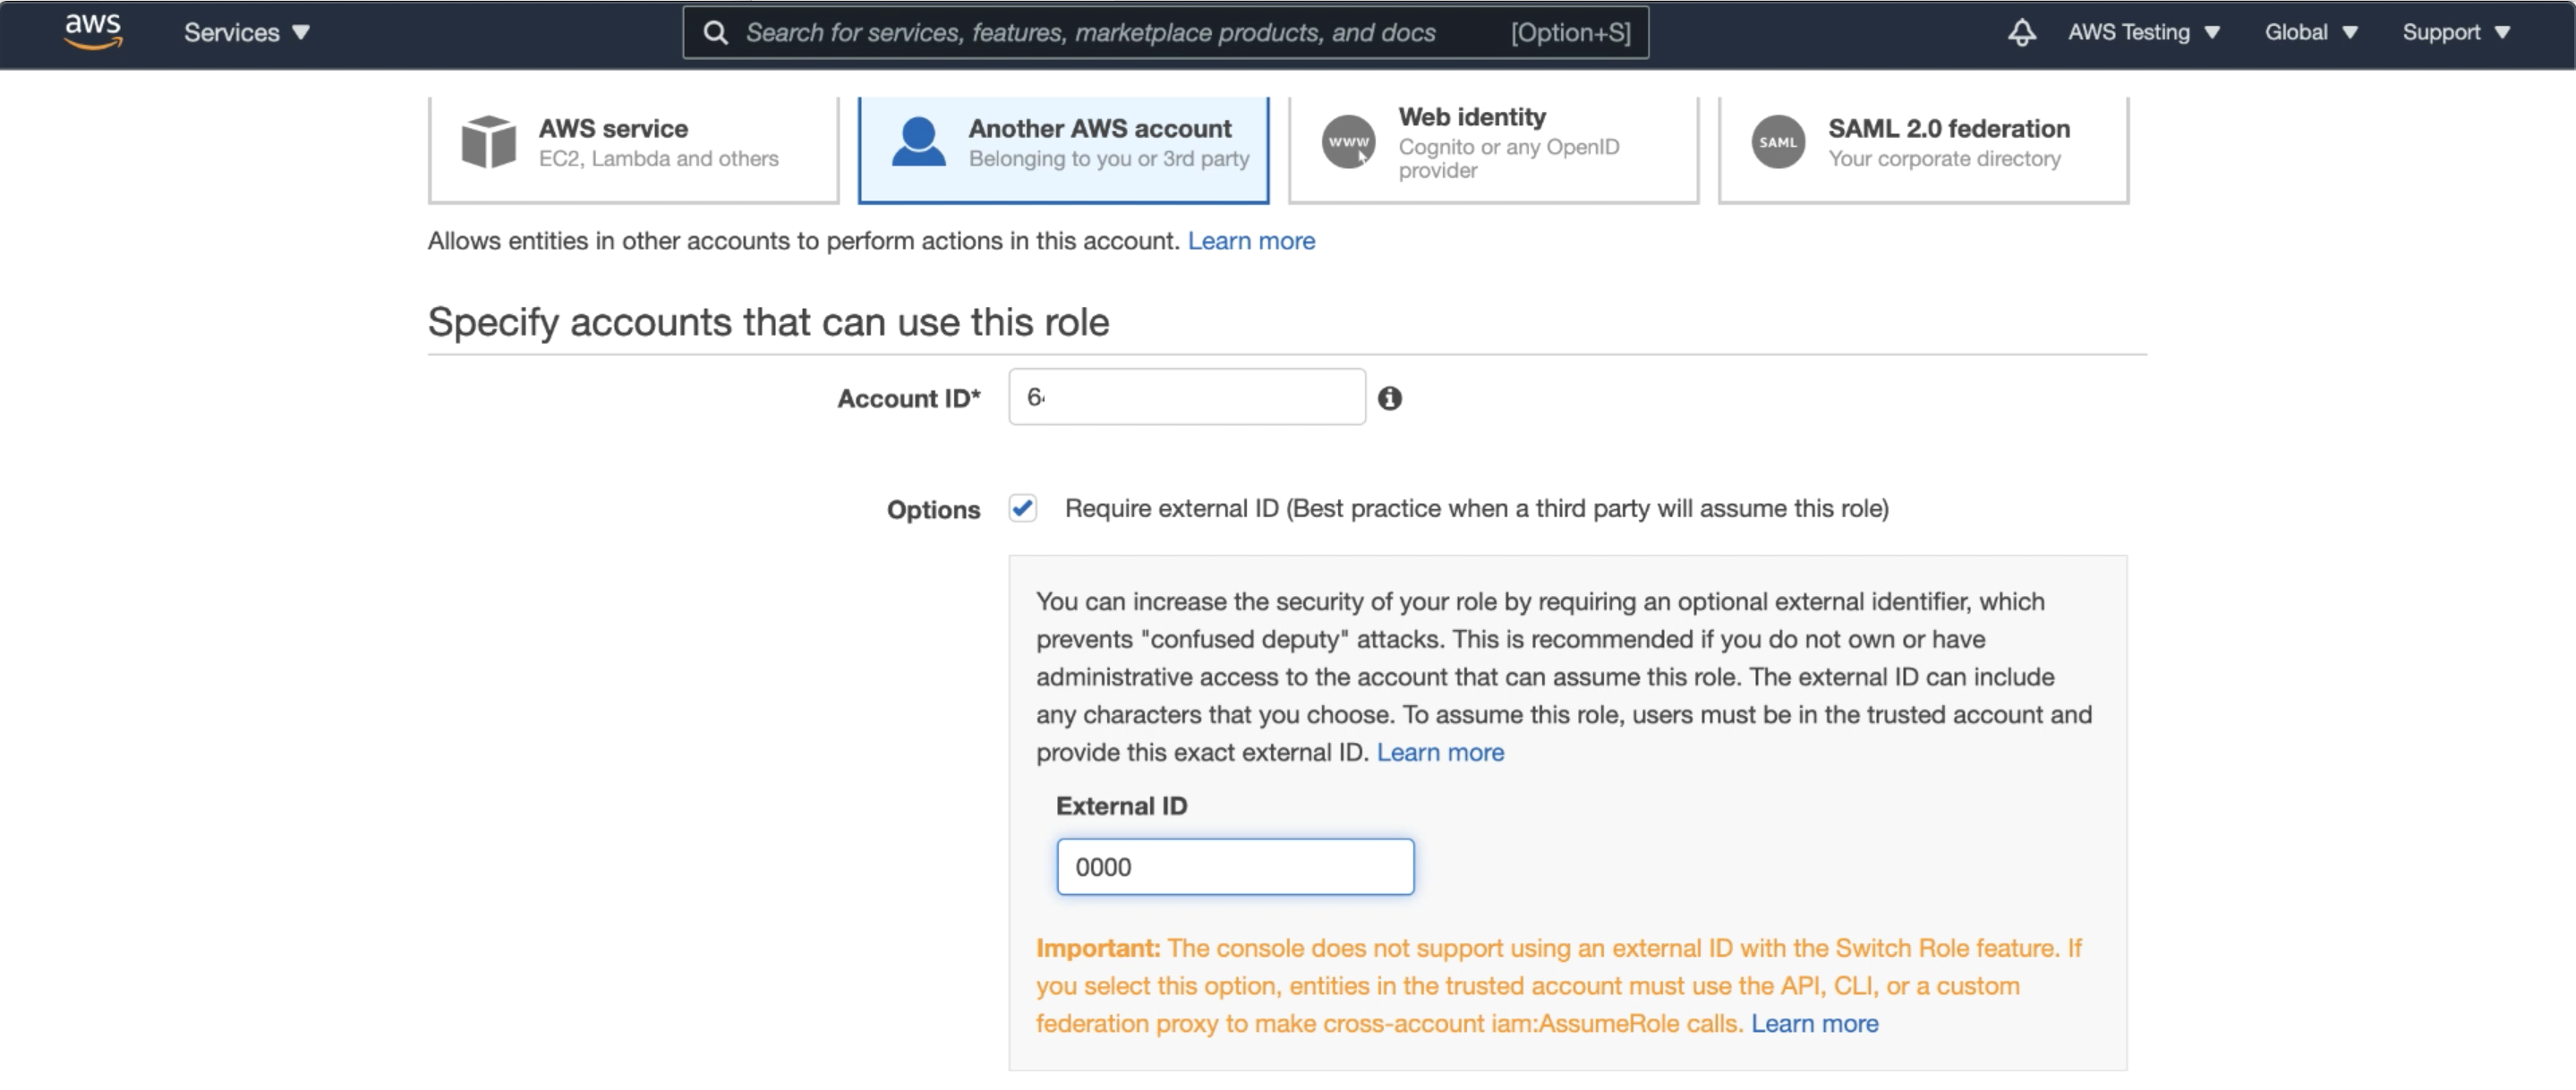The image size is (2576, 1090).
Task: Click the Web identity www icon
Action: click(x=1347, y=143)
